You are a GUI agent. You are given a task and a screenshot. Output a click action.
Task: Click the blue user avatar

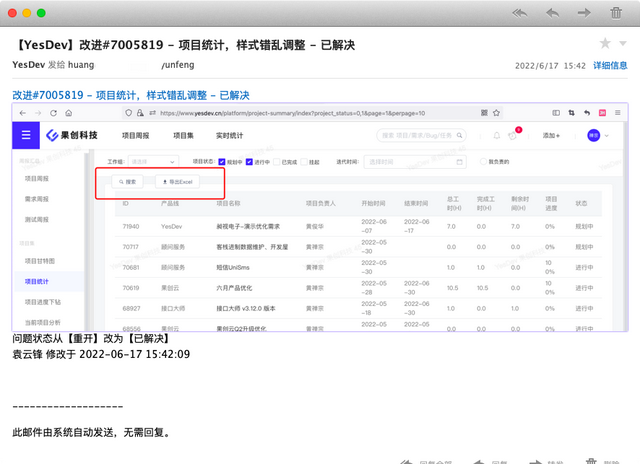[x=593, y=135]
